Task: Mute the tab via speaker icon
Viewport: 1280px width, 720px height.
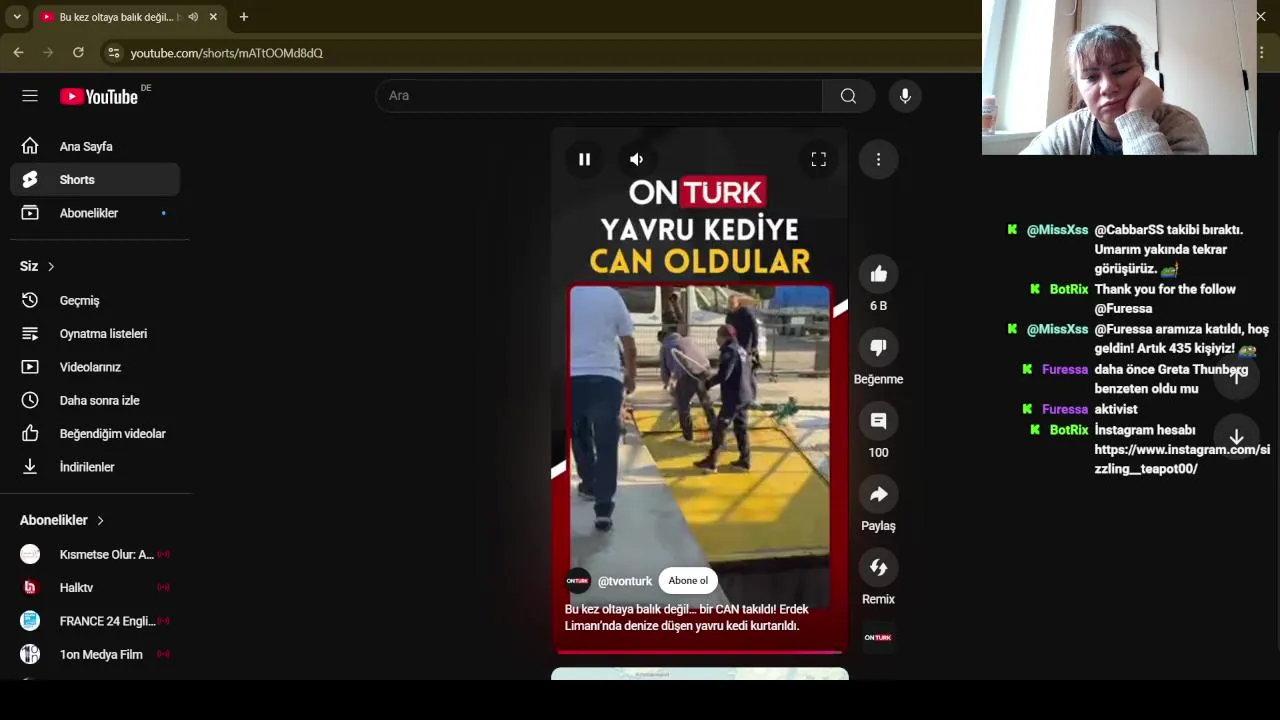Action: tap(193, 17)
